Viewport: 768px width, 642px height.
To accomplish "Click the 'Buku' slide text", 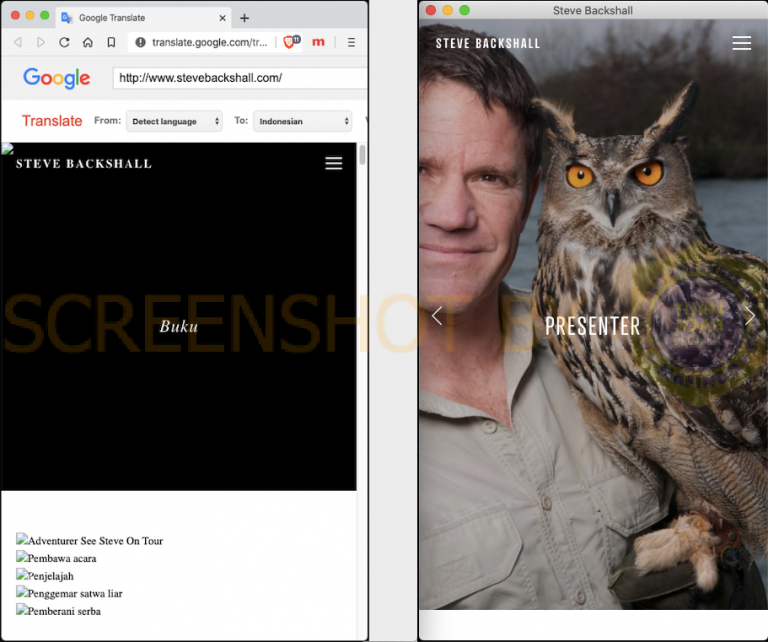I will click(x=179, y=326).
